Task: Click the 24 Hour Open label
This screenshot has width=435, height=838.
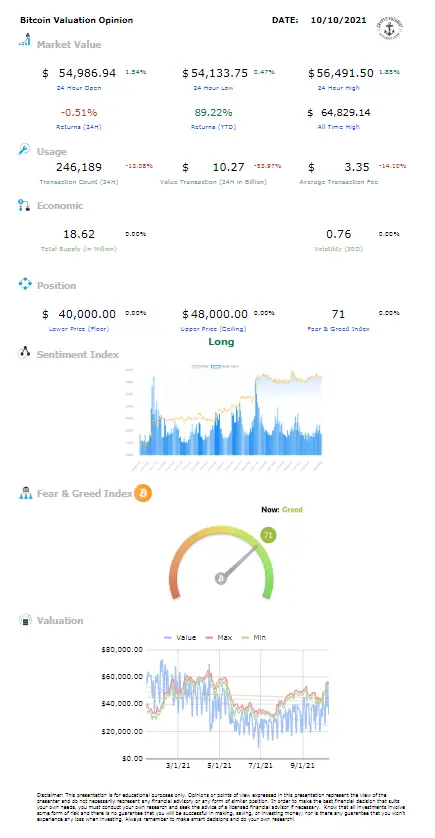Action: (79, 88)
